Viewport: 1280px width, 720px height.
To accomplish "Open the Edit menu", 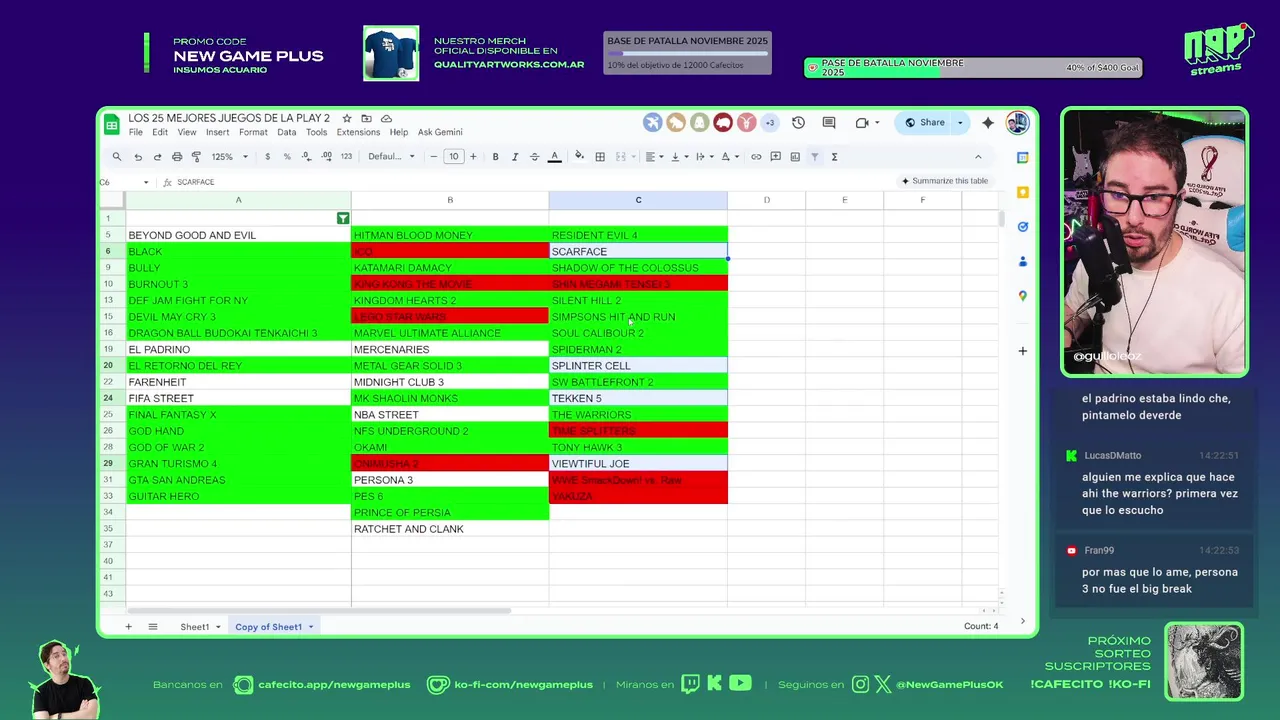I will [160, 132].
